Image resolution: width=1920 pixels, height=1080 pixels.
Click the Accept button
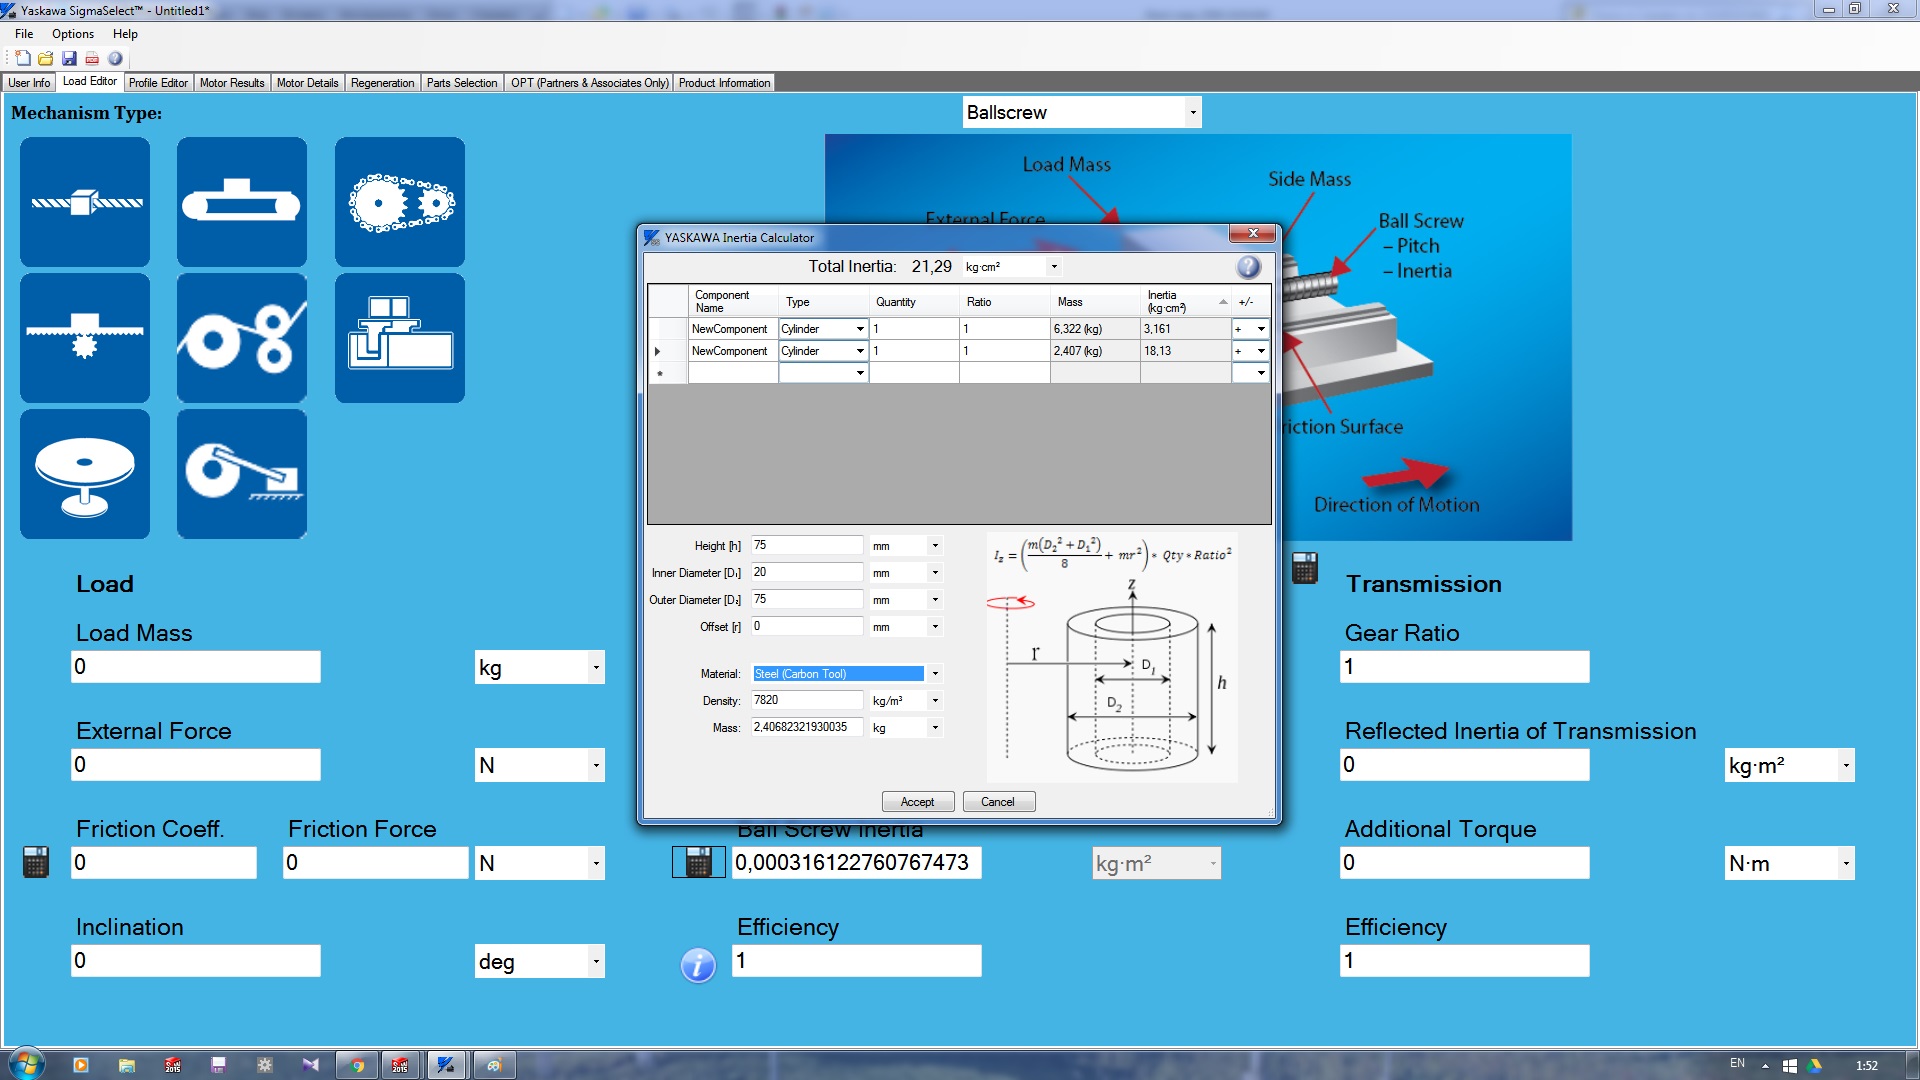(x=917, y=802)
